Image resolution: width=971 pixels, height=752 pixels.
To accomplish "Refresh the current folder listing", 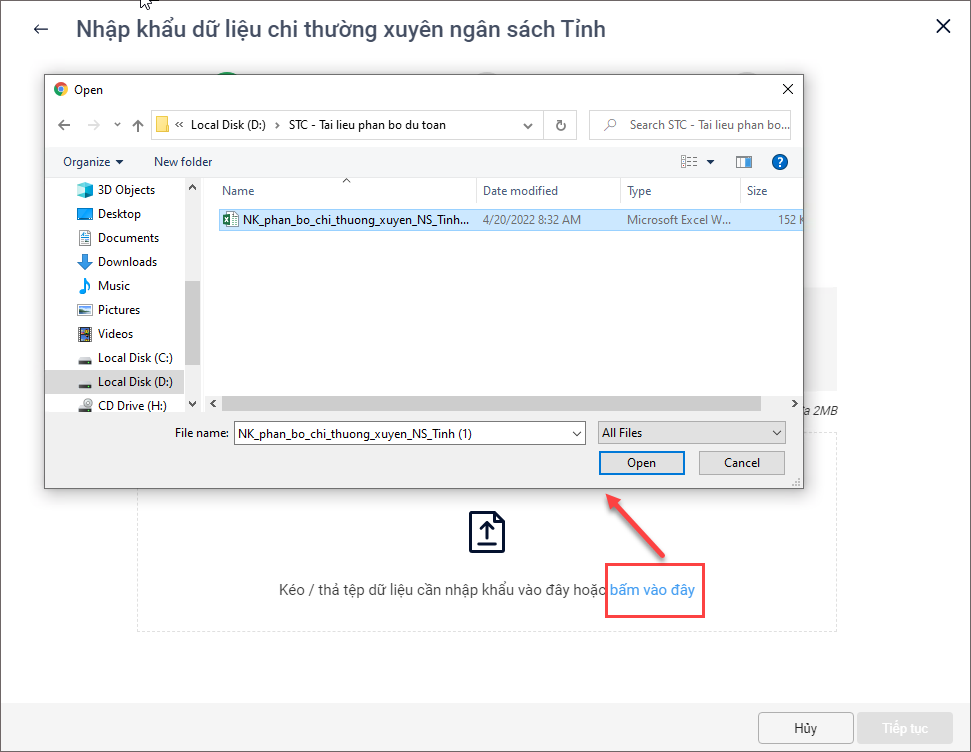I will tap(560, 125).
